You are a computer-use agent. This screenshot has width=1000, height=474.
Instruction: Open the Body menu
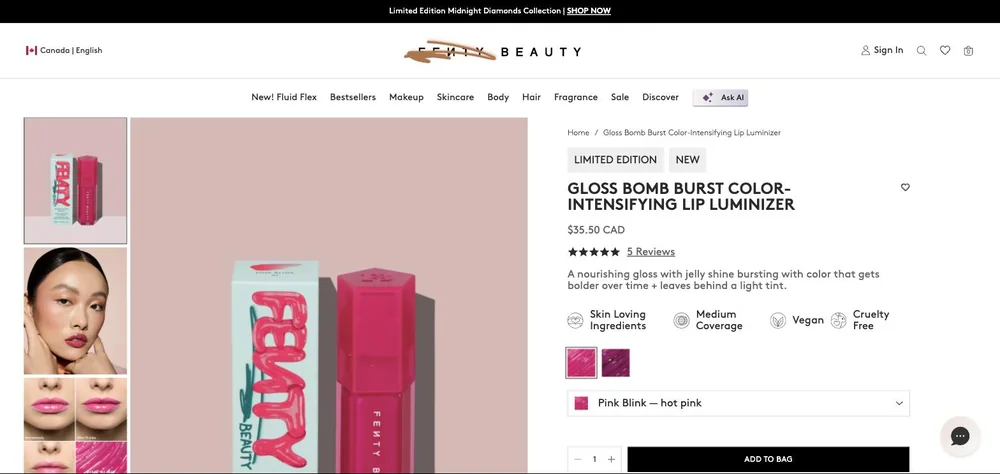(498, 98)
